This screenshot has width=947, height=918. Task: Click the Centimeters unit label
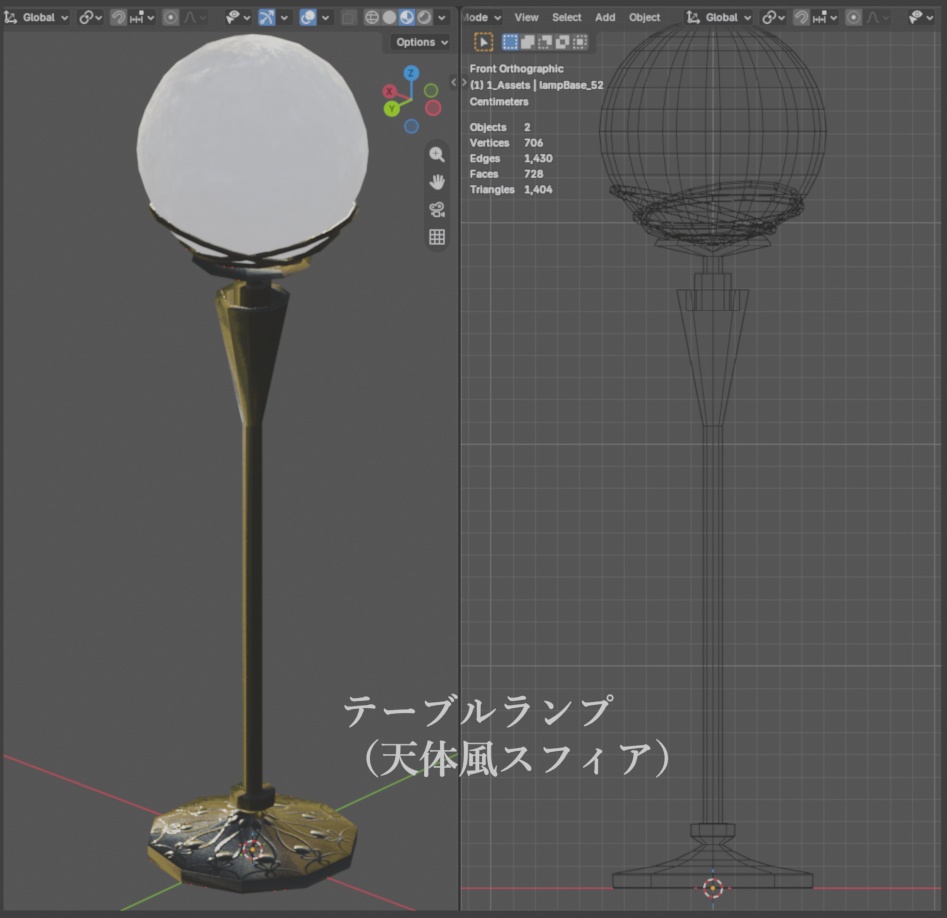click(499, 101)
